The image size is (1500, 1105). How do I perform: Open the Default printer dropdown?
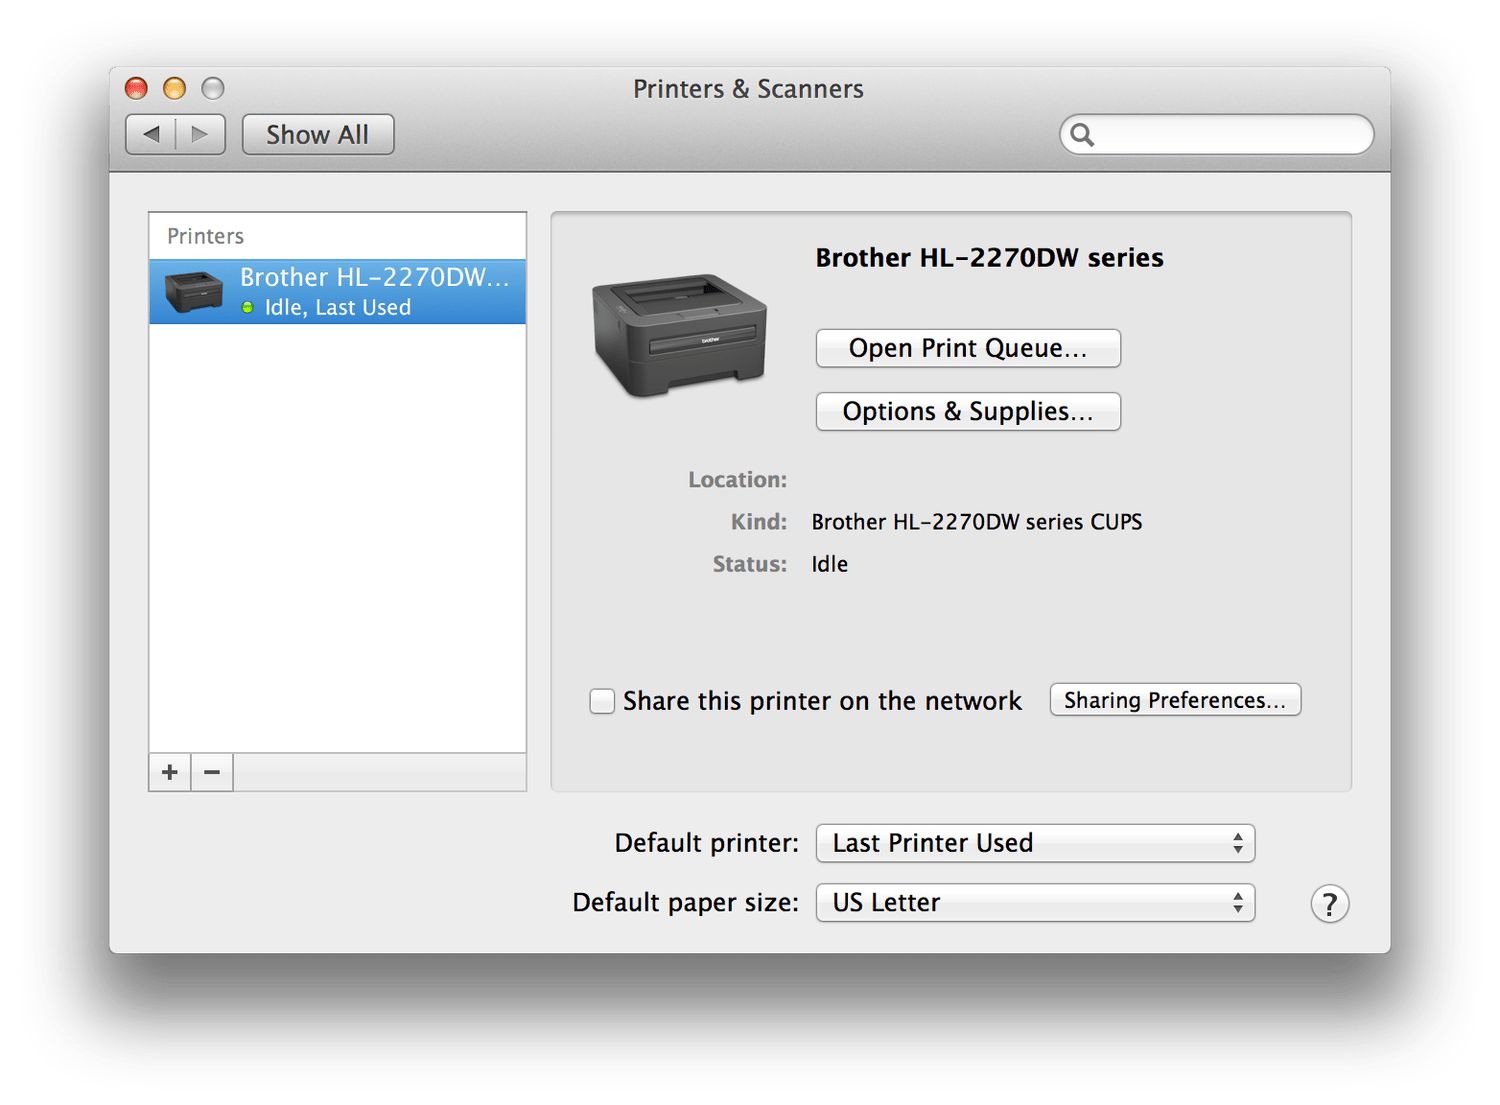point(1035,843)
